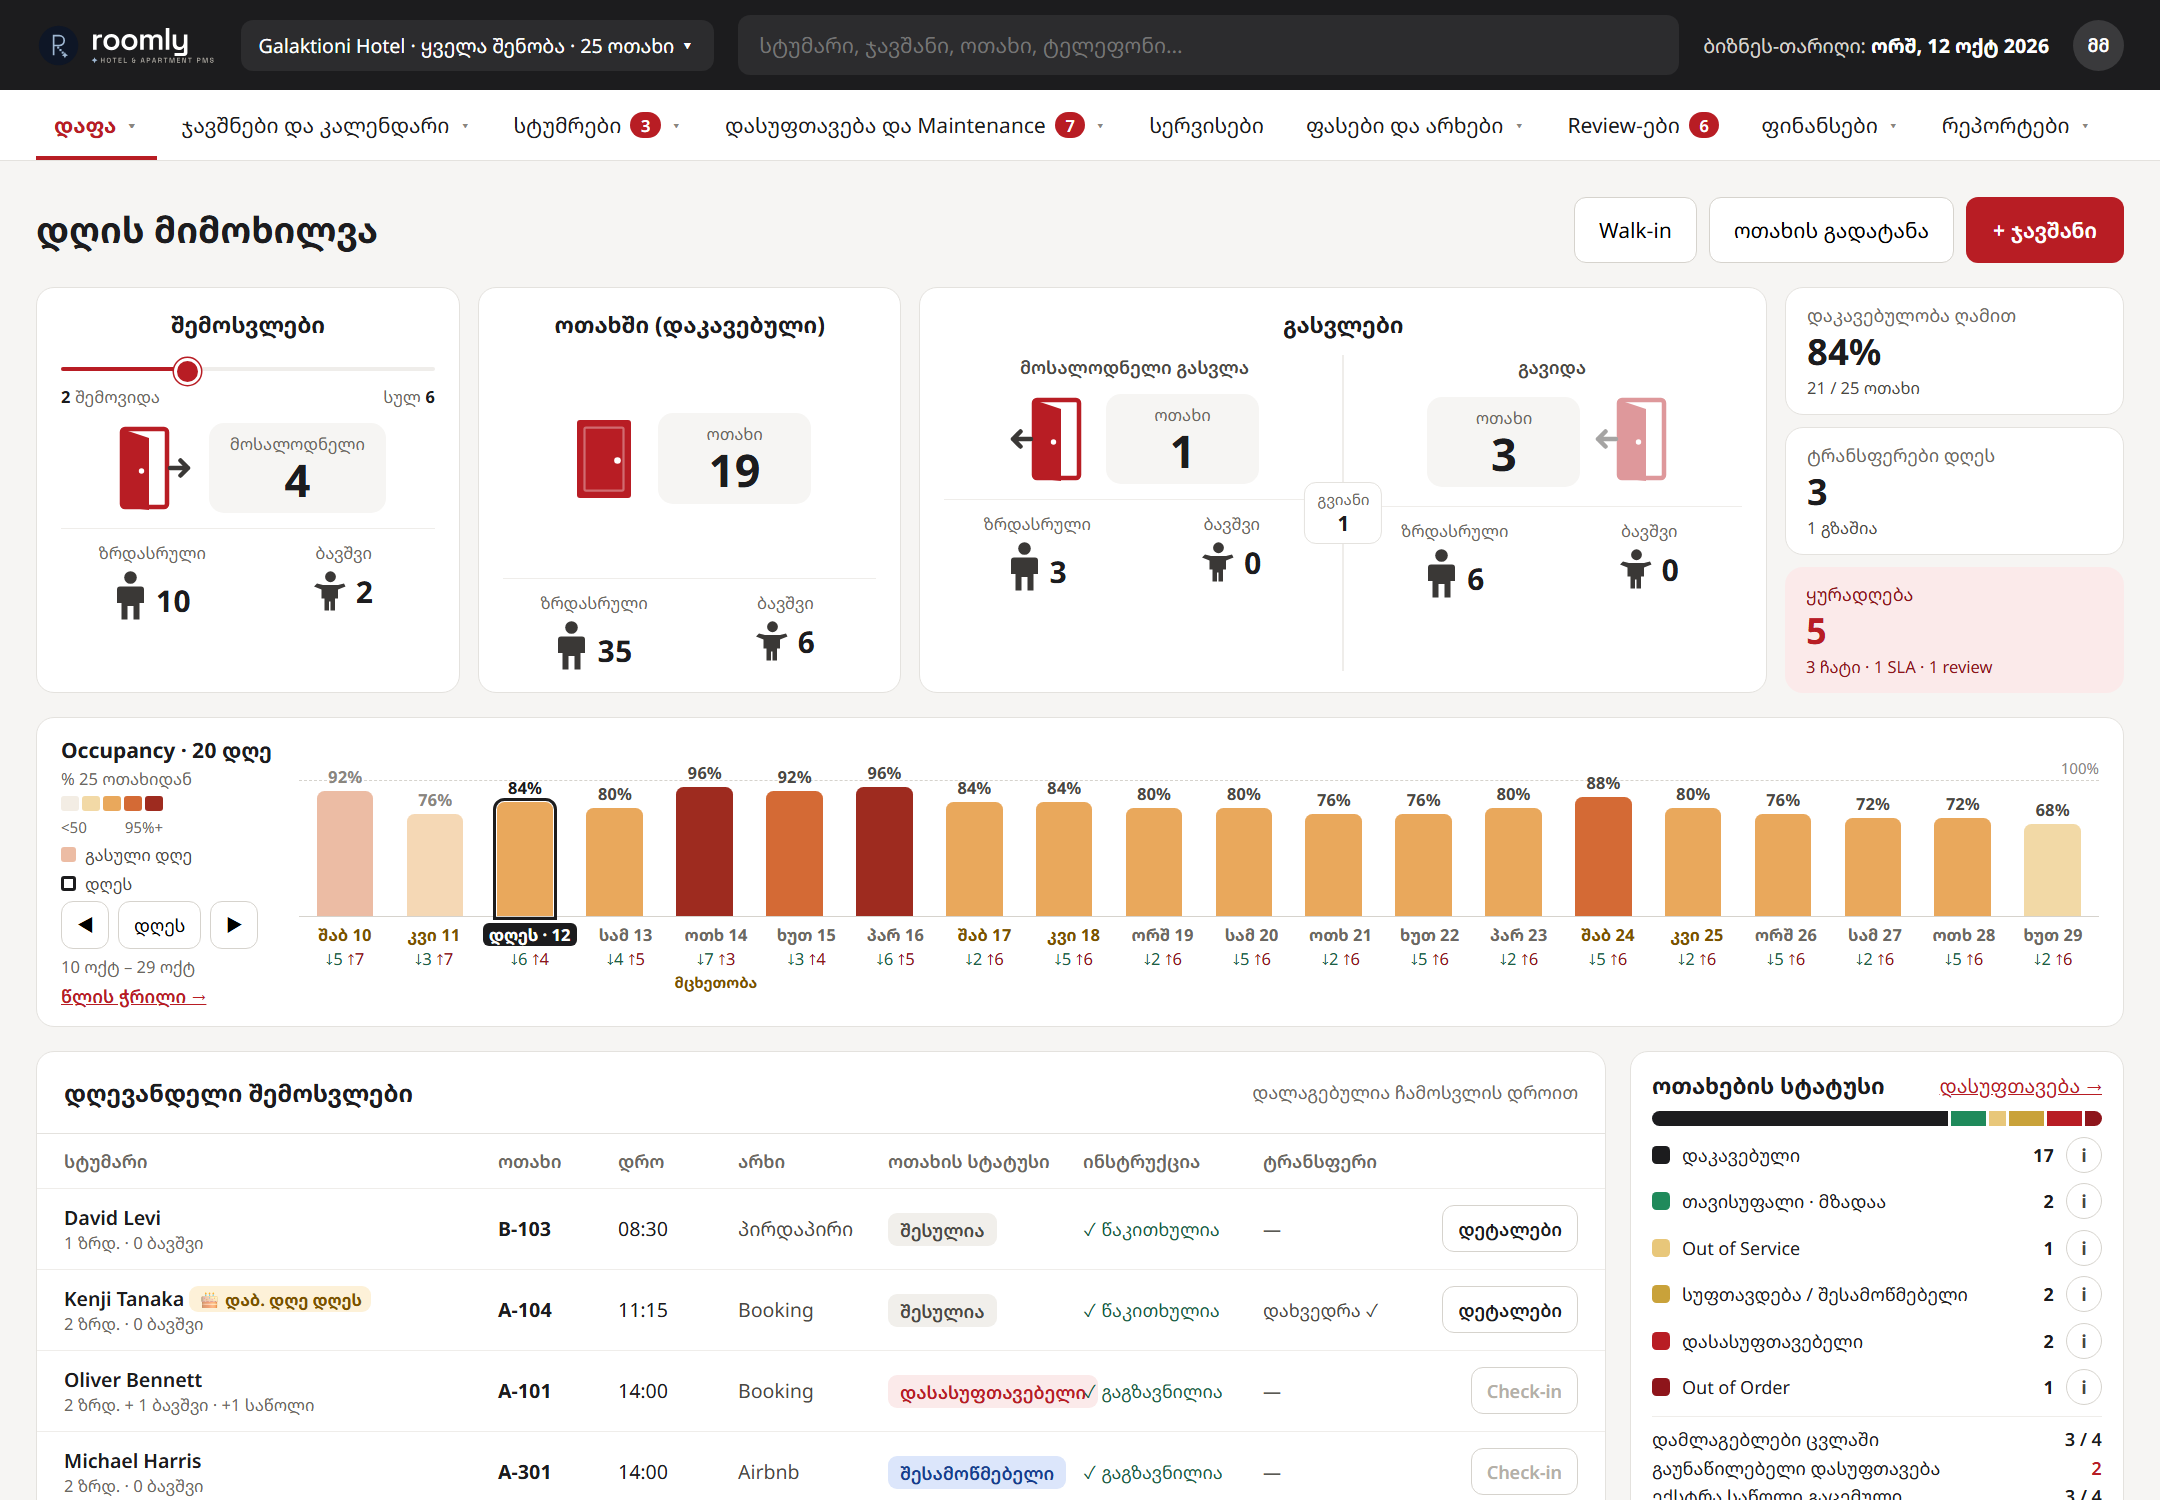Screen dimensions: 2160x1500
Task: Click info icon for დასალაგებელი status
Action: pyautogui.click(x=2084, y=1341)
